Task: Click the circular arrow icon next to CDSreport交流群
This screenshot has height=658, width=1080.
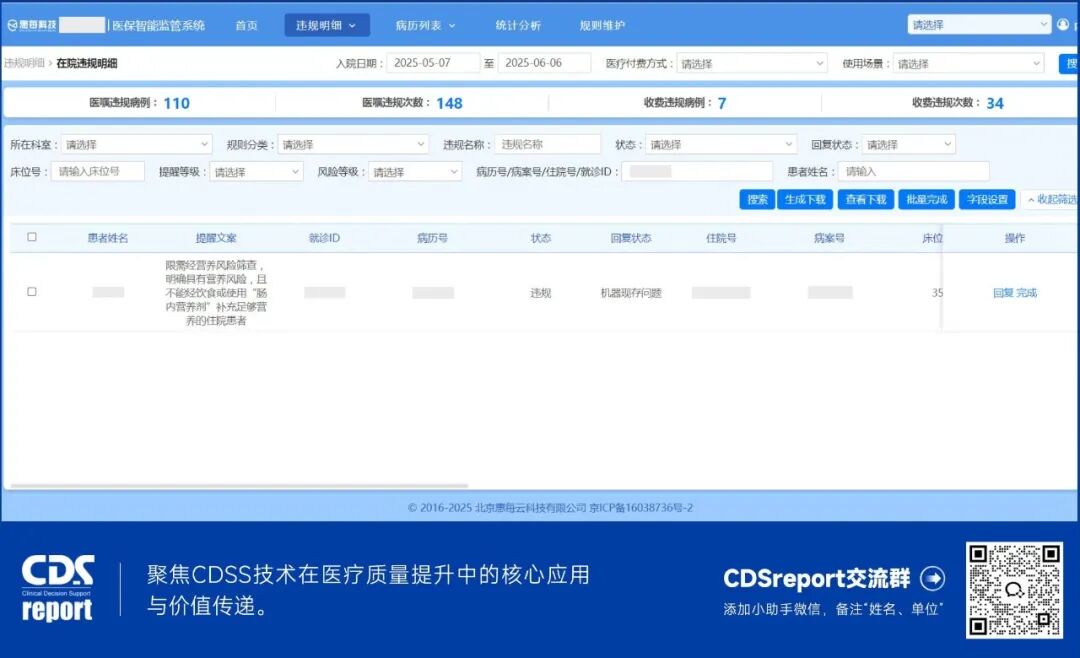Action: click(932, 578)
